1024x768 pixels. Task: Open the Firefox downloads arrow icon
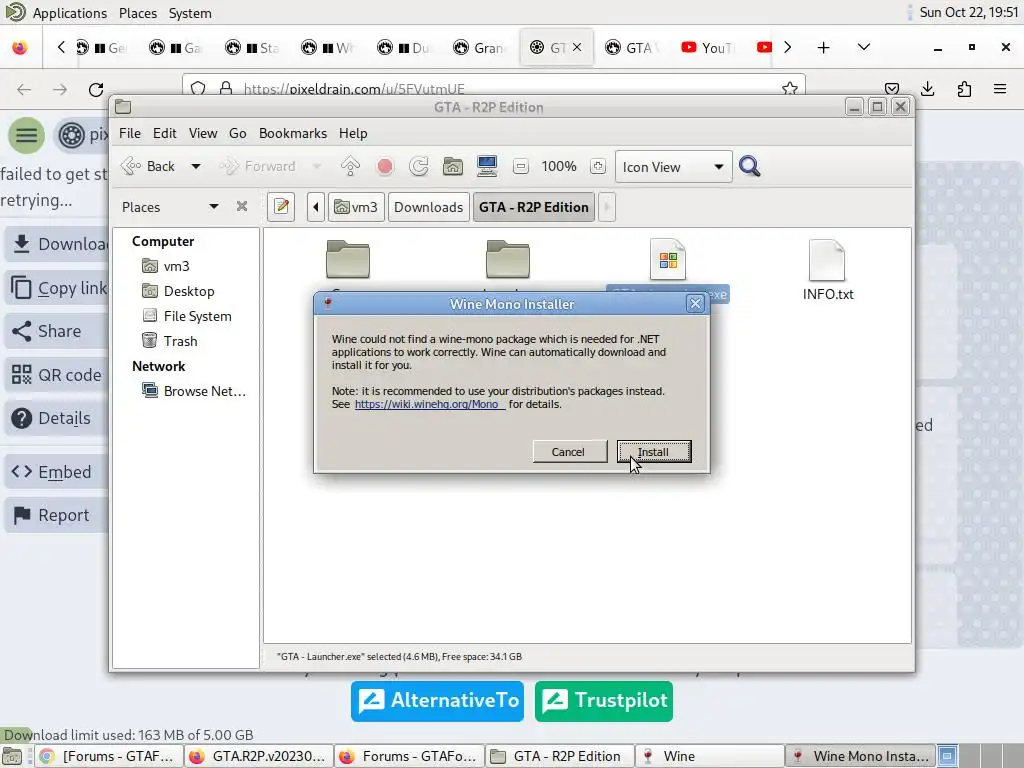(x=927, y=89)
